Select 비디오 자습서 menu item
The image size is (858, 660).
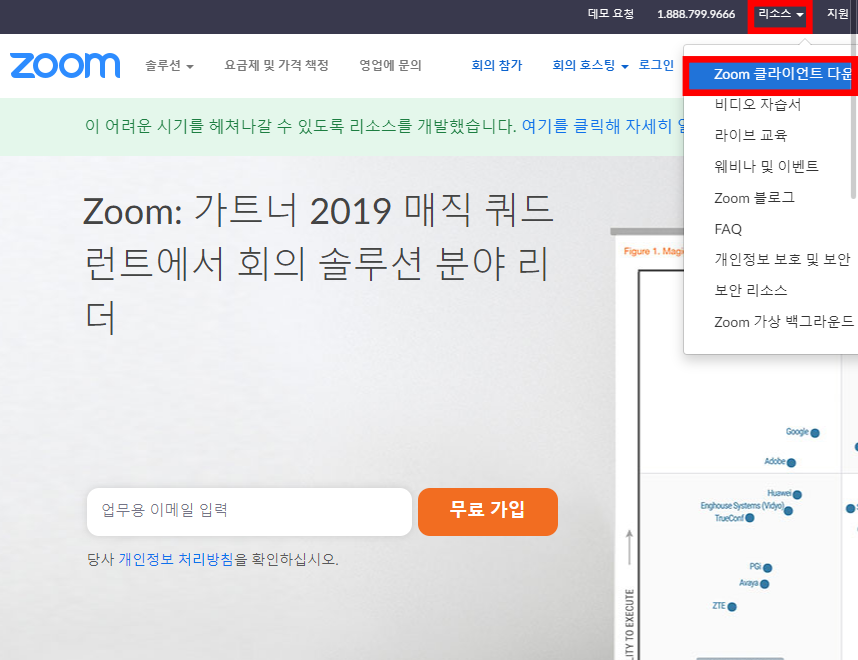(757, 105)
